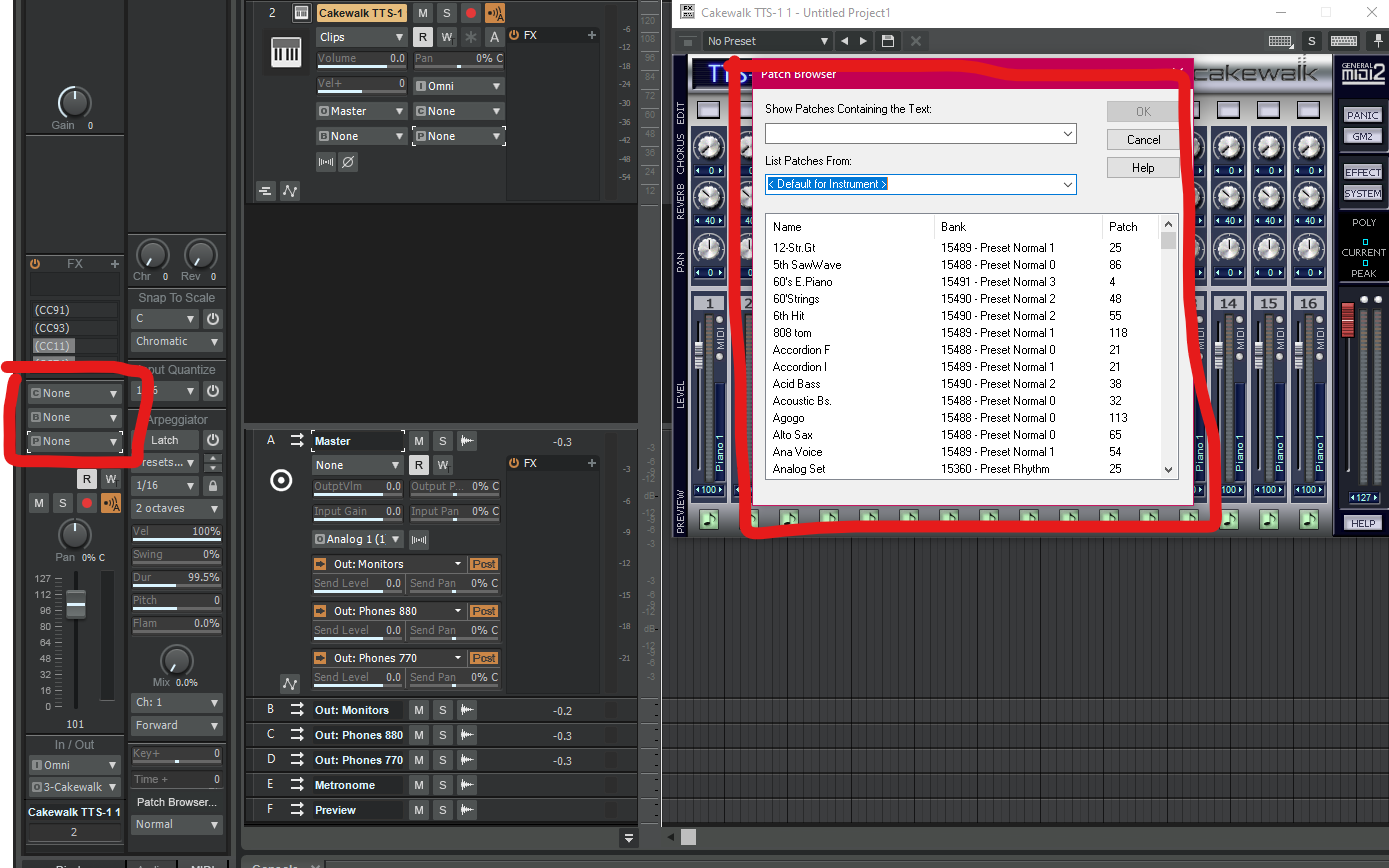Viewport: 1389px width, 868px height.
Task: Click the track 2 take lanes icon
Action: pyautogui.click(x=265, y=190)
